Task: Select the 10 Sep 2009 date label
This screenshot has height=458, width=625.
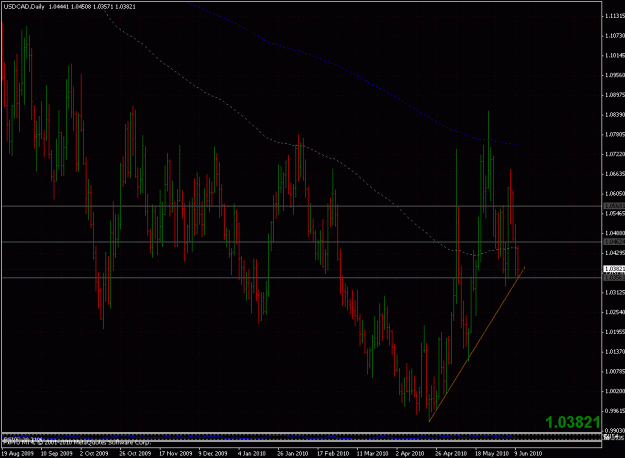Action: click(x=57, y=453)
